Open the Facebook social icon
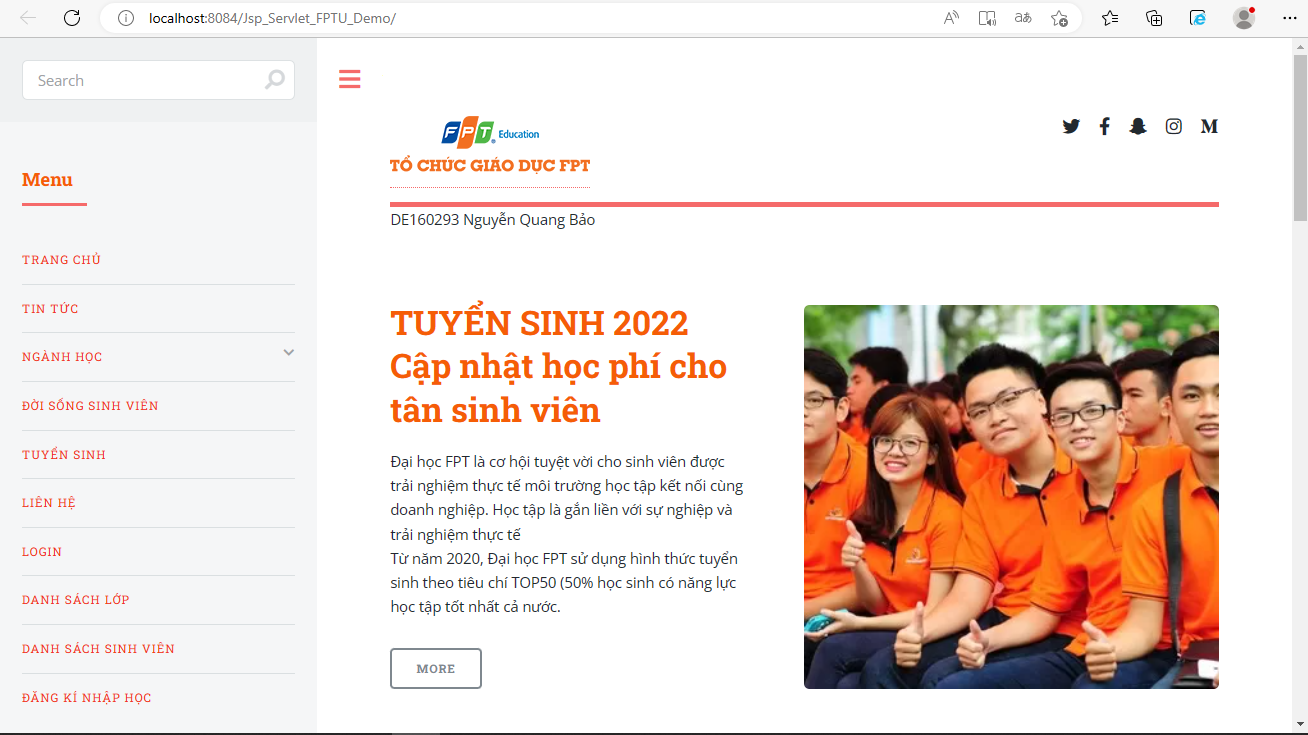This screenshot has height=735, width=1308. click(x=1104, y=127)
